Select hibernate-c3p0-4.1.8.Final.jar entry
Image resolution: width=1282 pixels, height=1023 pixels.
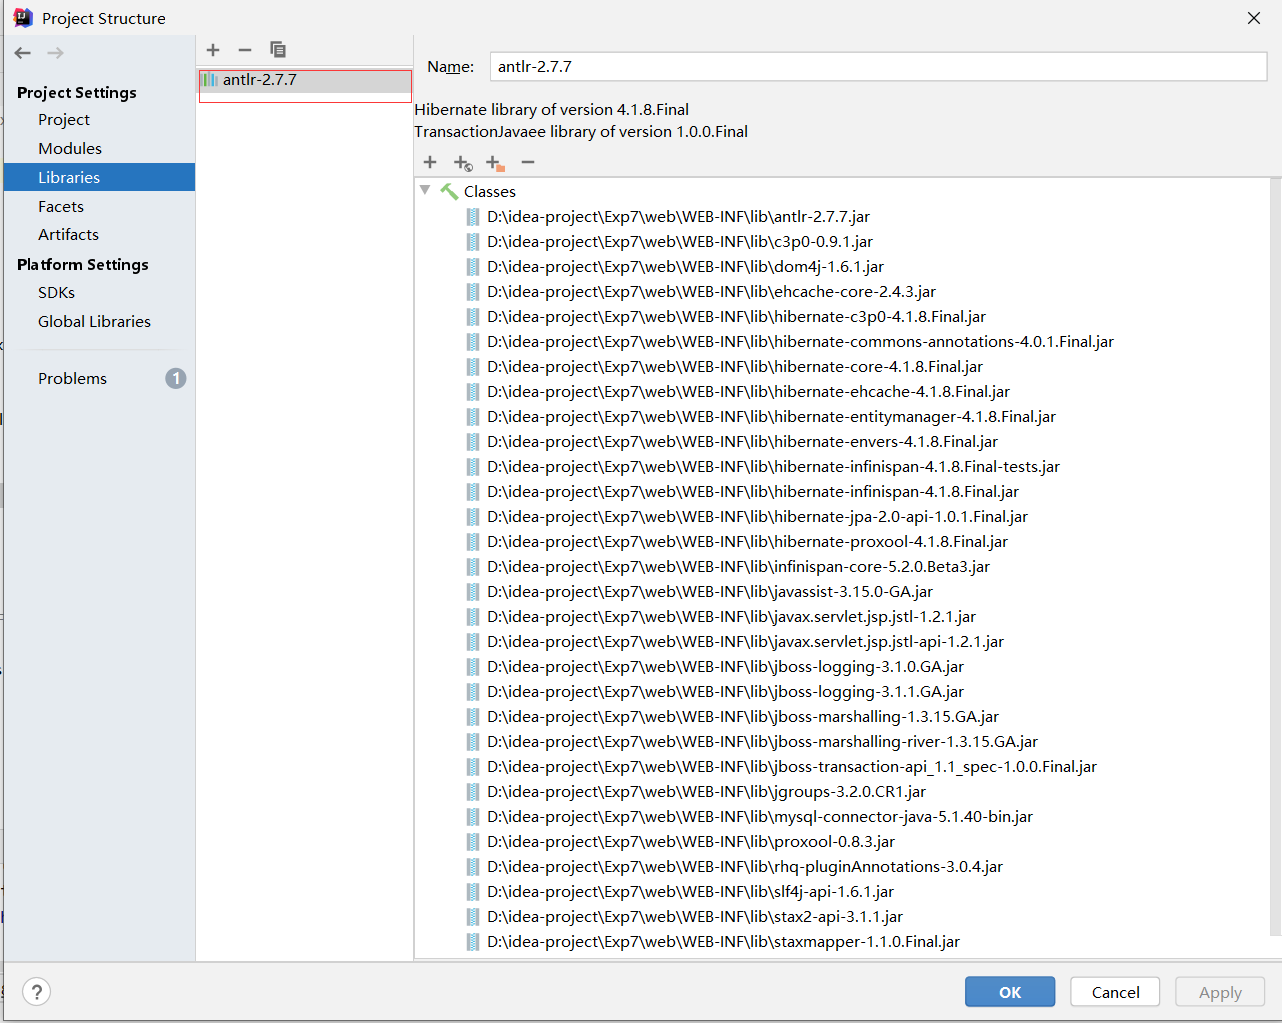736,317
